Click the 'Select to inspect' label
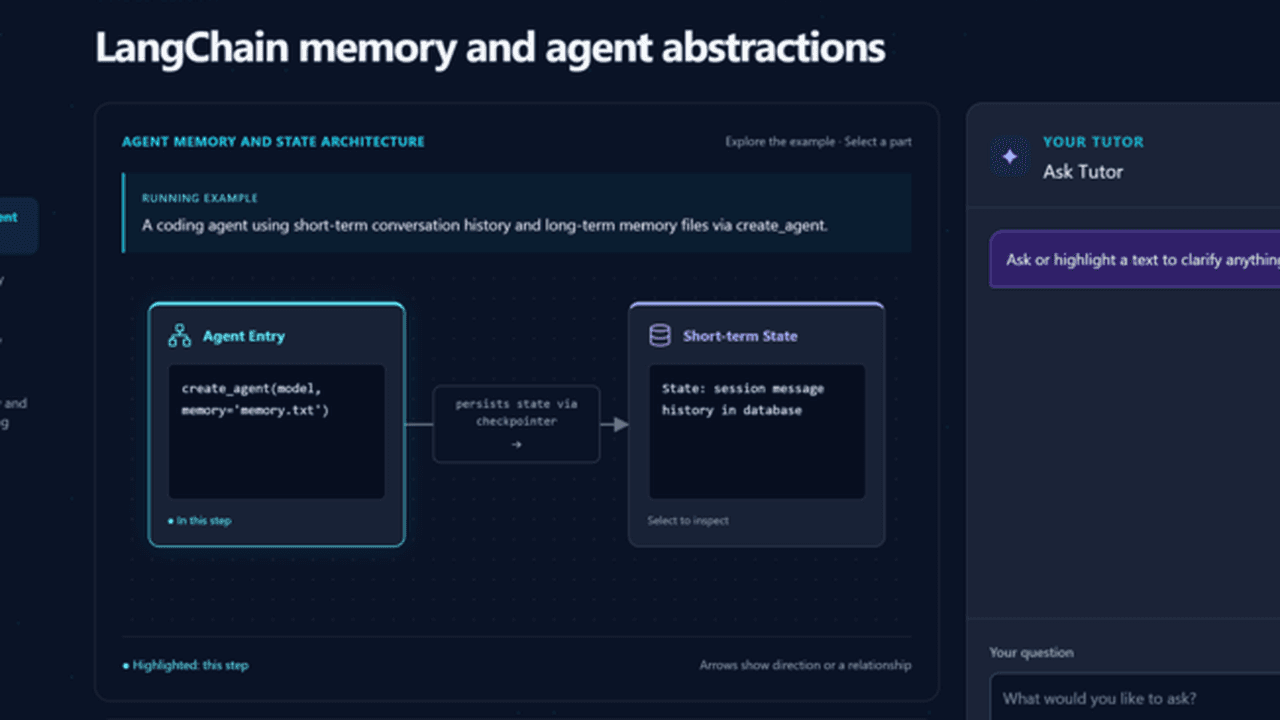The width and height of the screenshot is (1280, 720). pos(688,521)
